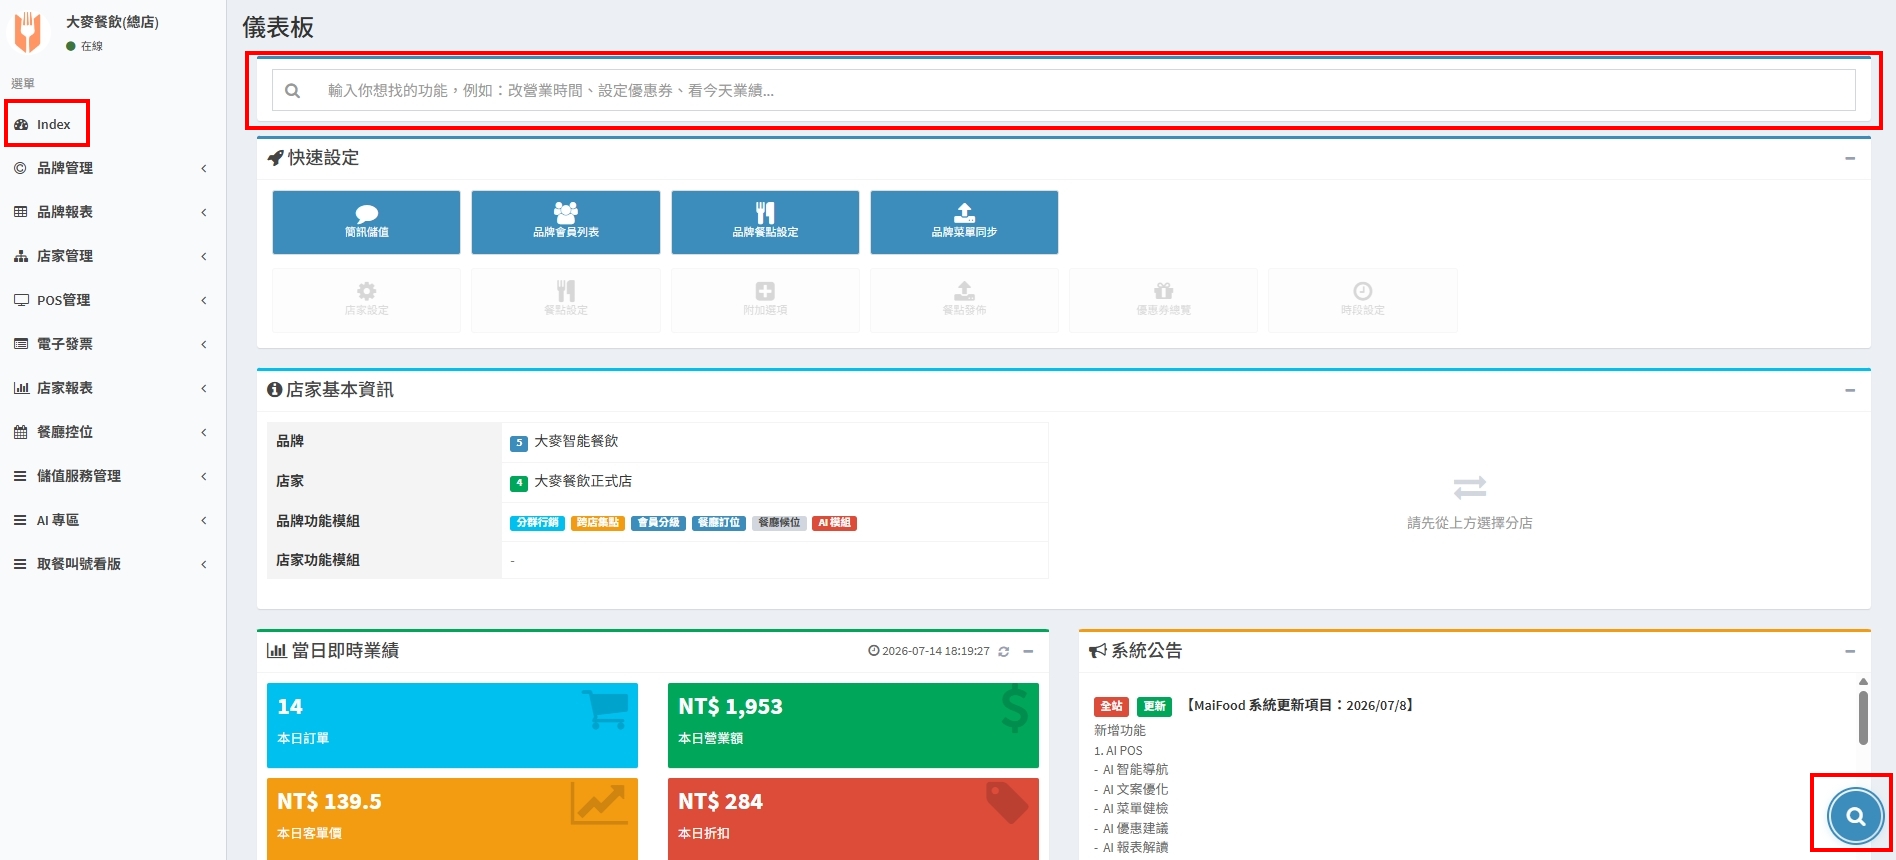Click the 會員分級 module badge
Image resolution: width=1896 pixels, height=860 pixels.
[658, 523]
